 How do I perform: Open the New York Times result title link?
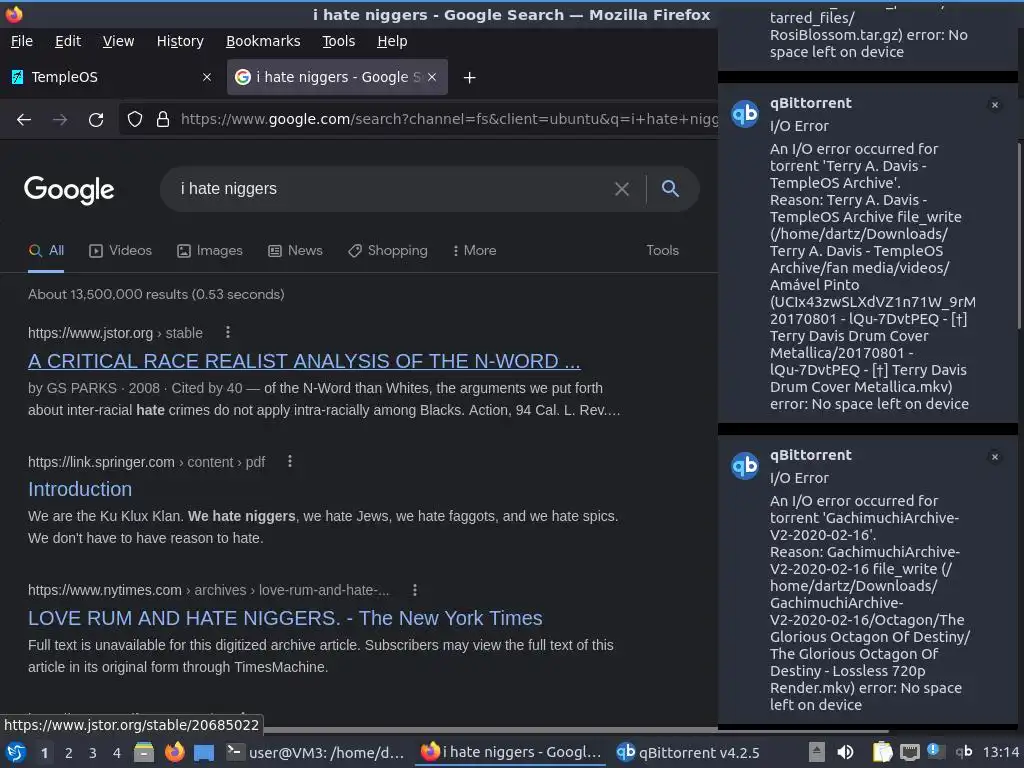coord(285,618)
